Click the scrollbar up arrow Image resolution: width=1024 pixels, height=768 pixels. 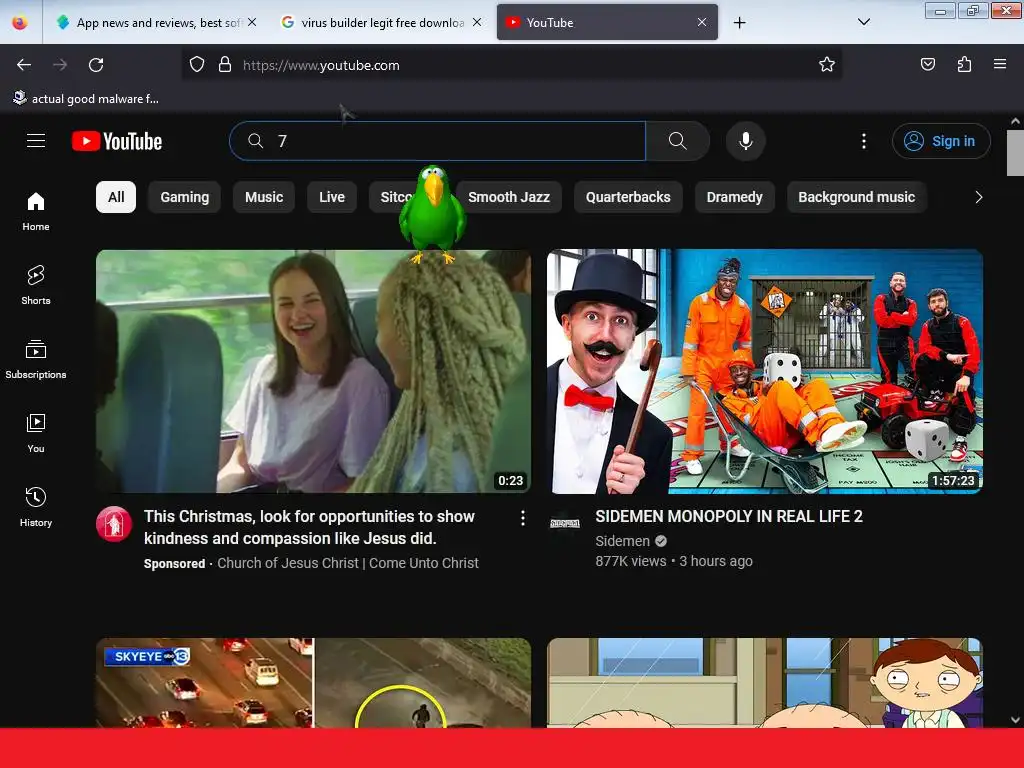tap(1015, 121)
